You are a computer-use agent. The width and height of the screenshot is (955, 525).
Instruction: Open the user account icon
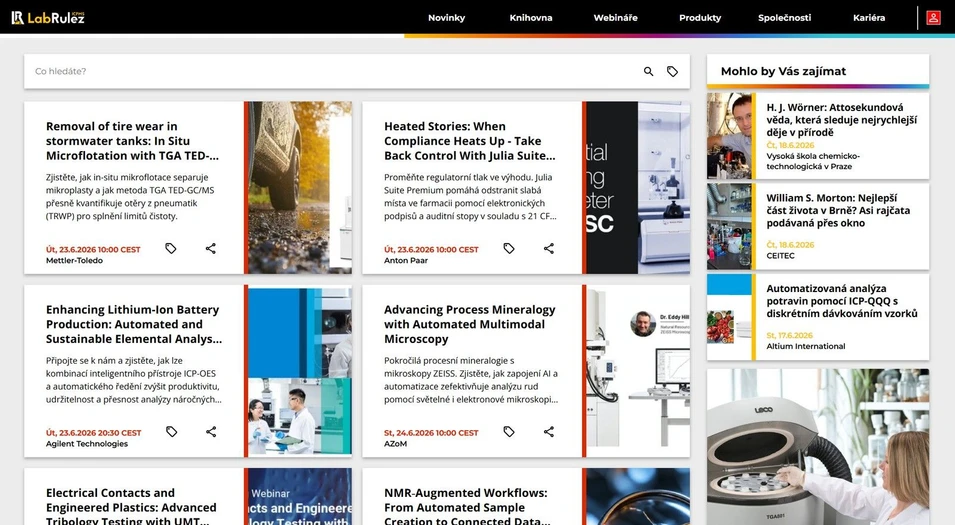[933, 18]
